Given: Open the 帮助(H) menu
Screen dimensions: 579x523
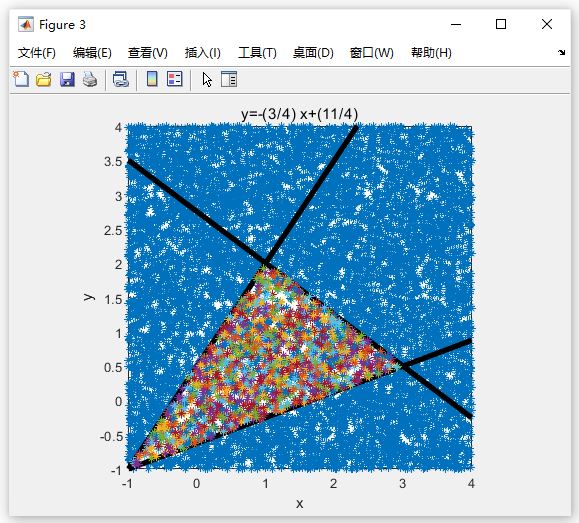Looking at the screenshot, I should [431, 53].
